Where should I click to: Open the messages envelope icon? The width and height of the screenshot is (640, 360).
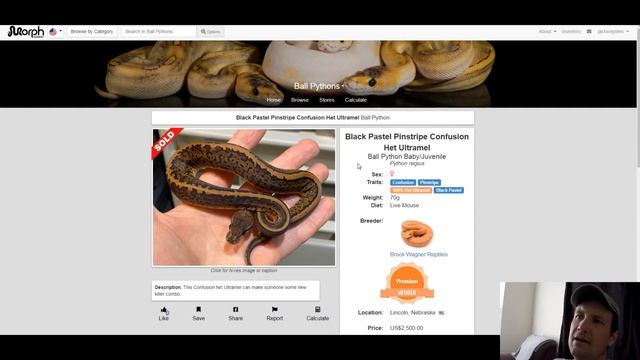click(589, 31)
